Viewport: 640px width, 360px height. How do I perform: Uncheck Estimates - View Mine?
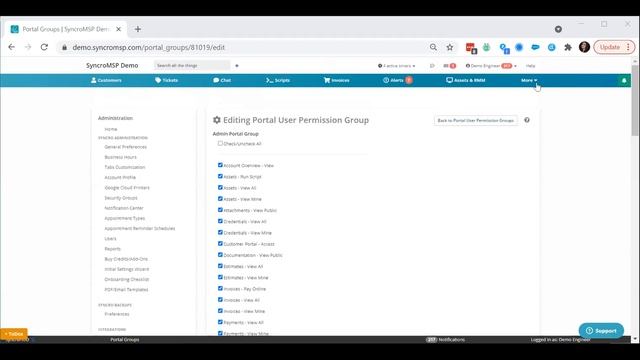[x=220, y=277]
